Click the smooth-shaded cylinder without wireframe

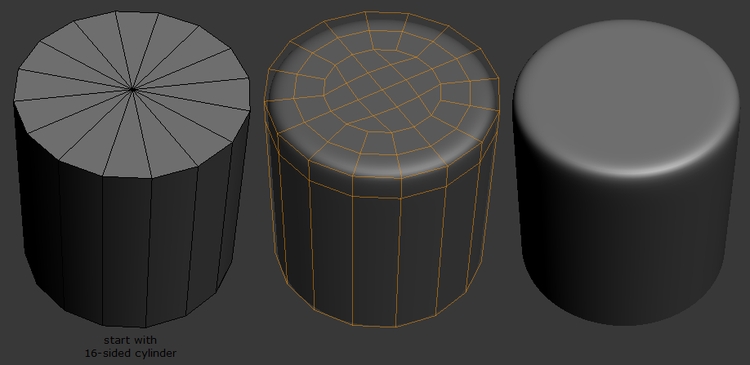(626, 172)
